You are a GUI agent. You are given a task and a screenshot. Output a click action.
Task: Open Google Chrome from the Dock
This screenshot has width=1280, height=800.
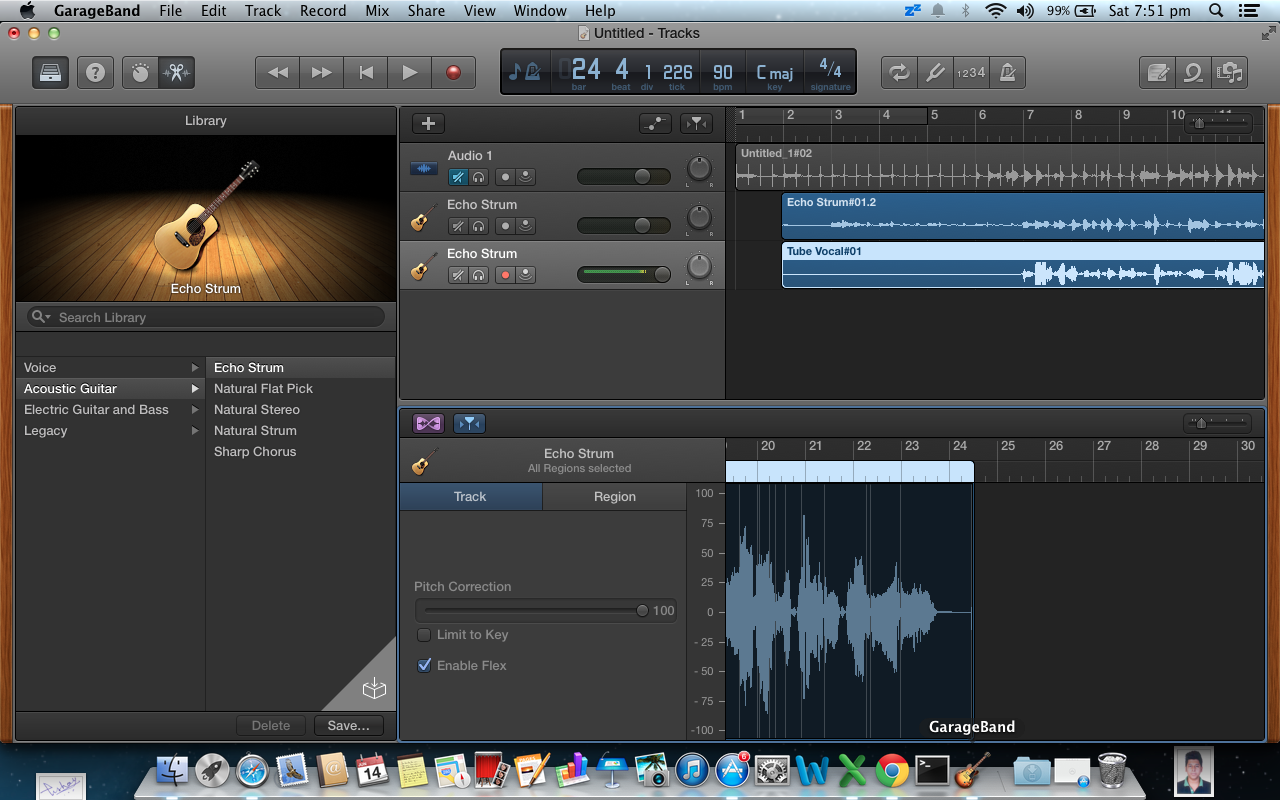pos(892,770)
